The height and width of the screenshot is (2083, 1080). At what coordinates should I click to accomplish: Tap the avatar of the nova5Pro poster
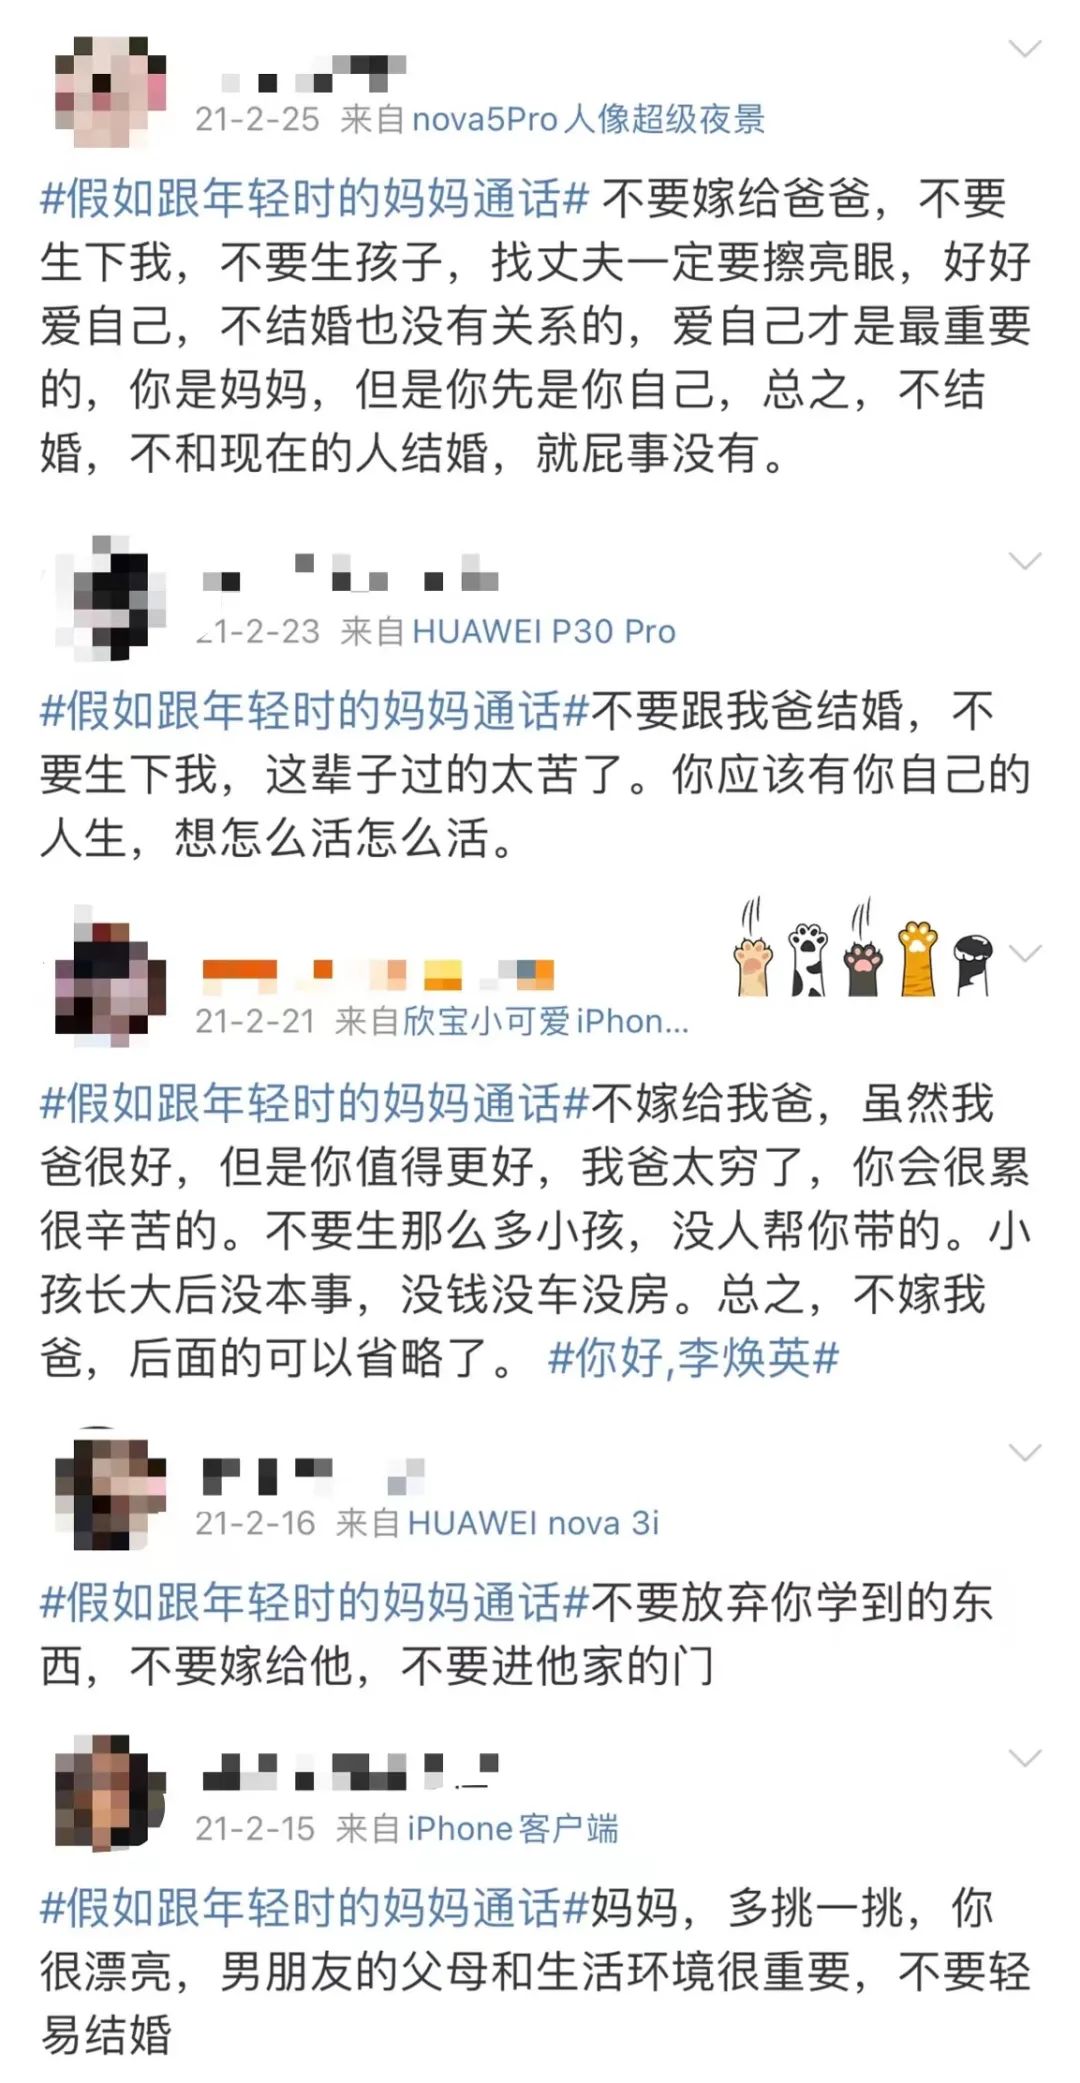click(x=110, y=92)
